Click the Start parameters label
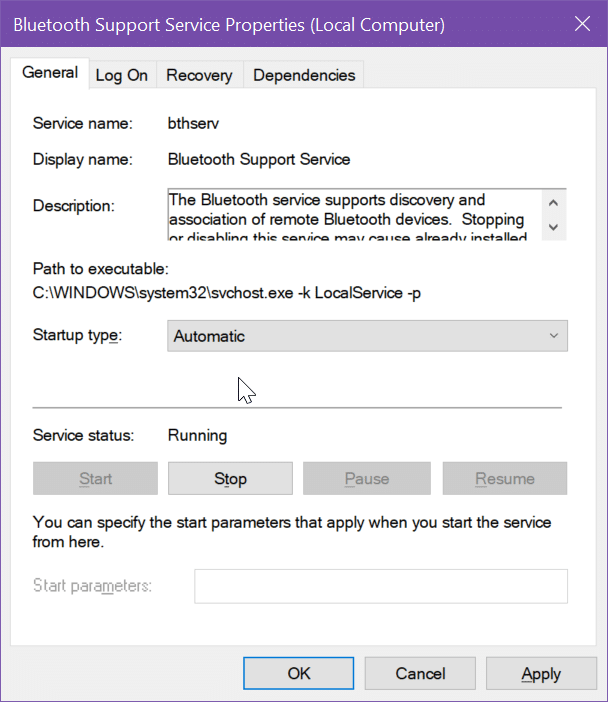The height and width of the screenshot is (702, 608). point(92,586)
